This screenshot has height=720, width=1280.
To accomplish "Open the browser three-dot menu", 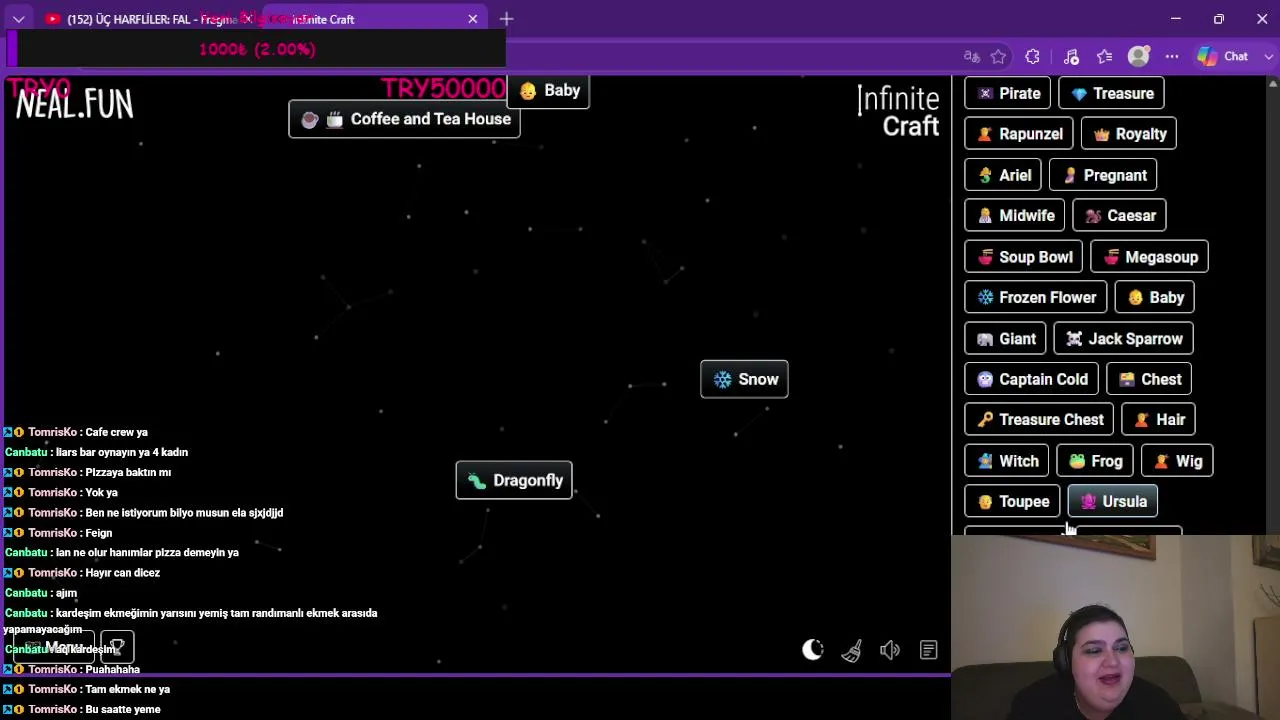I will pyautogui.click(x=1171, y=57).
